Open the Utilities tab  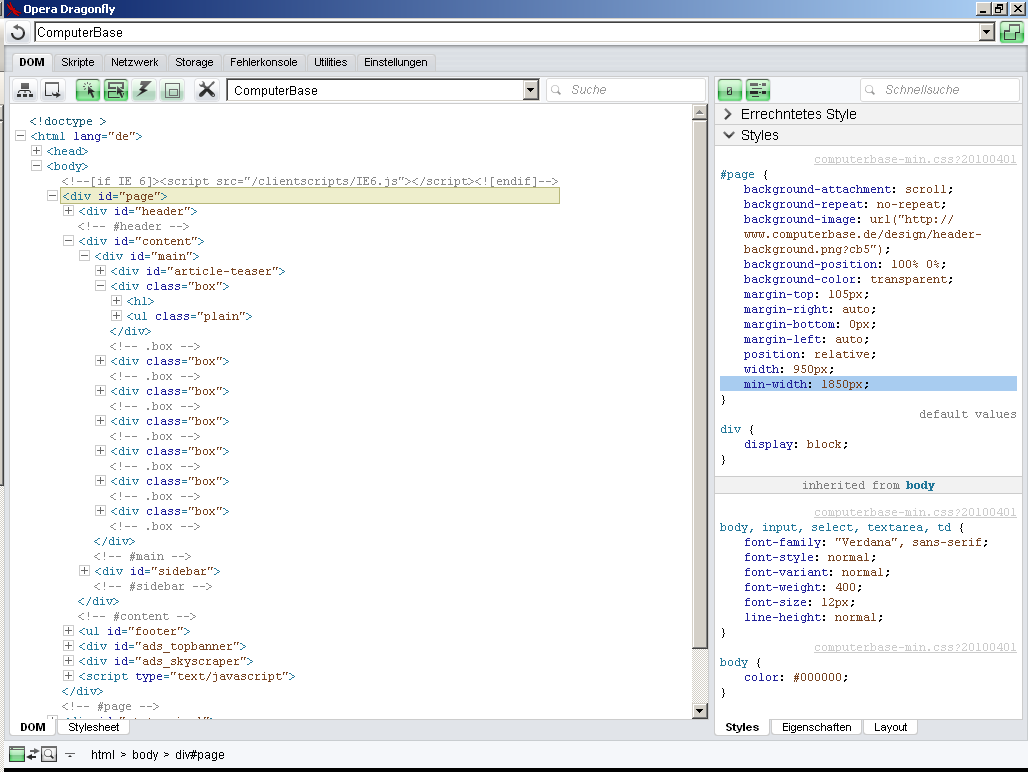click(330, 62)
